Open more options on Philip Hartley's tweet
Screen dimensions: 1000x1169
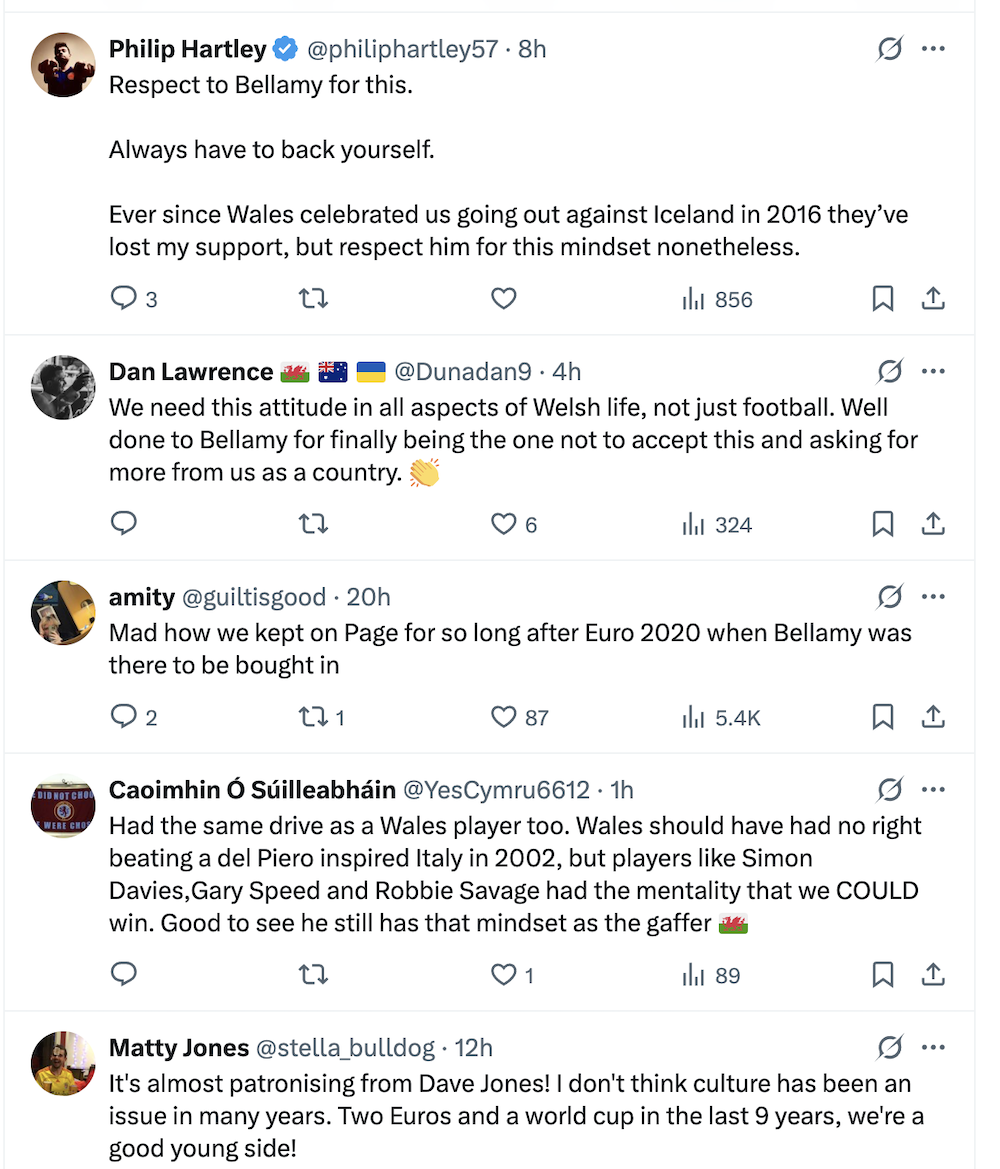(933, 48)
